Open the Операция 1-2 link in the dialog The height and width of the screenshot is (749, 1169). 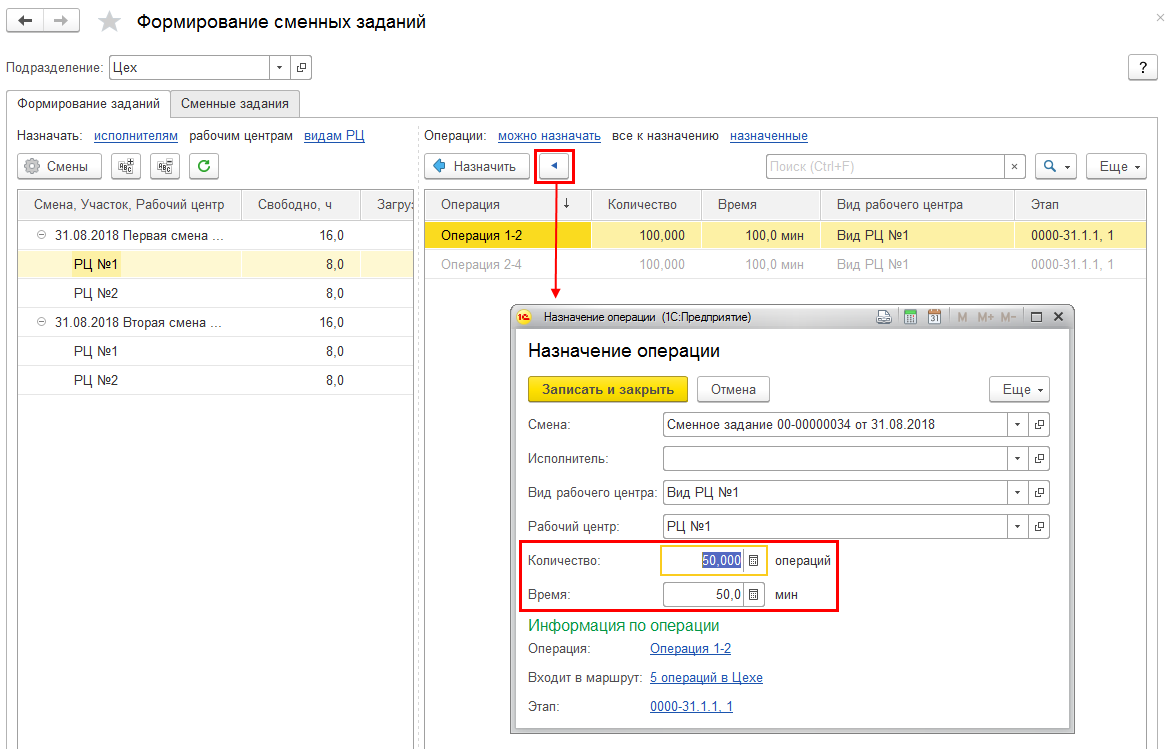(690, 648)
